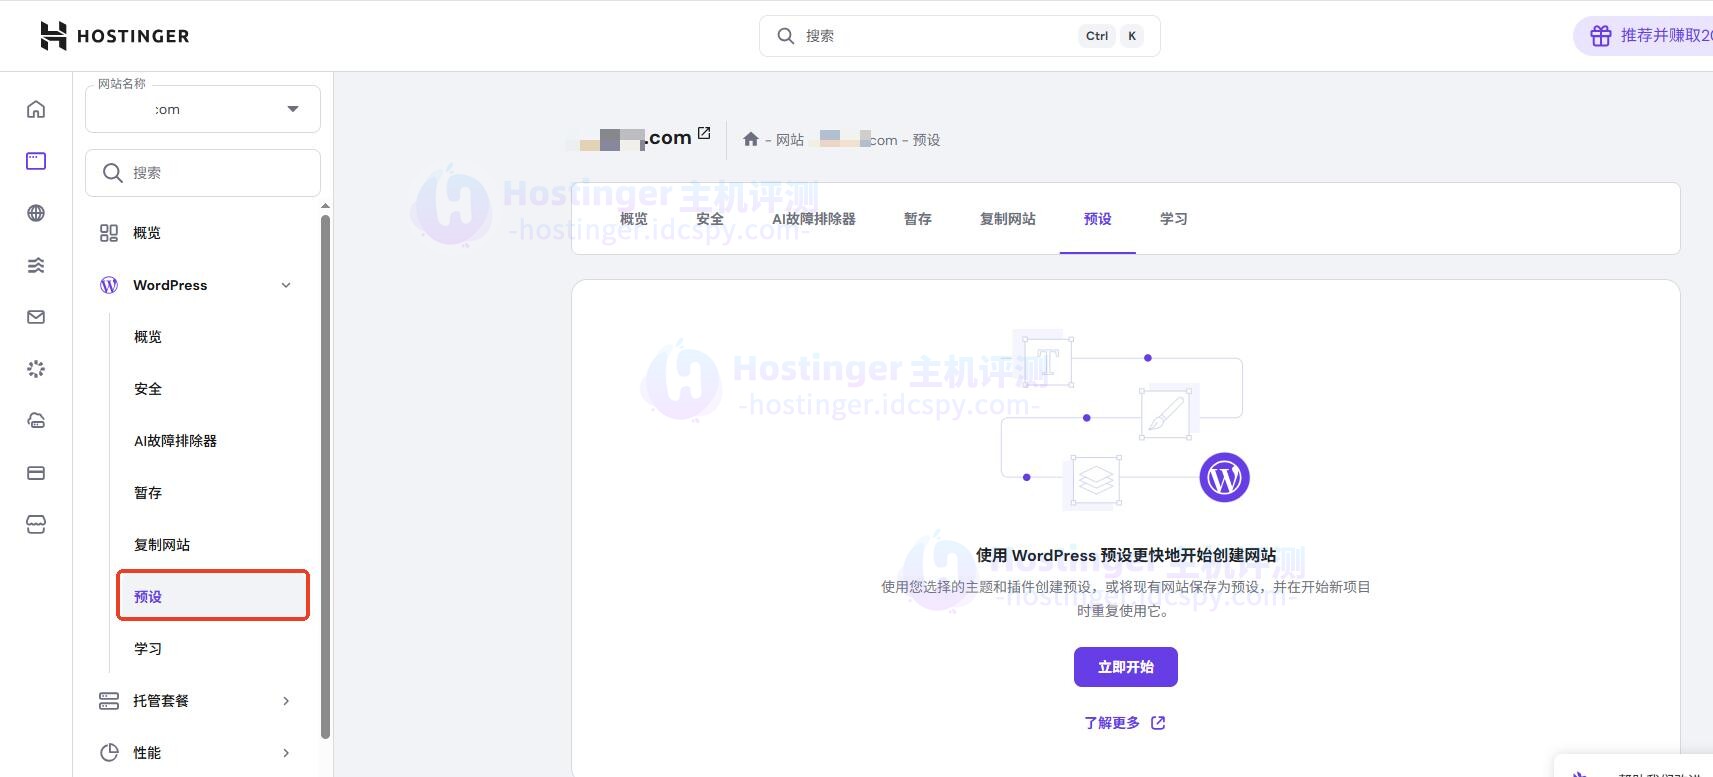Click external link icon beside 了解更多
This screenshot has height=777, width=1713.
pos(1158,723)
